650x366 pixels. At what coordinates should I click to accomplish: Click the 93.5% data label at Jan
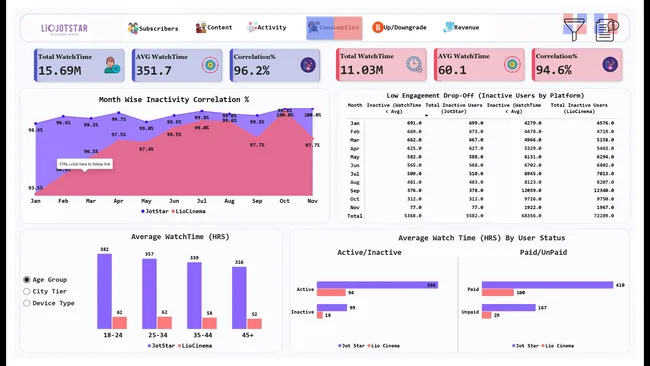[36, 188]
